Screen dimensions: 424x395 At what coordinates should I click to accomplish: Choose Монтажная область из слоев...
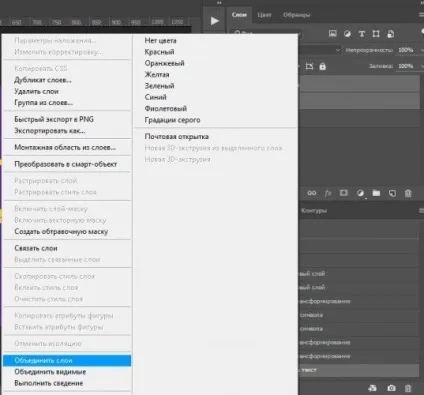click(x=65, y=147)
